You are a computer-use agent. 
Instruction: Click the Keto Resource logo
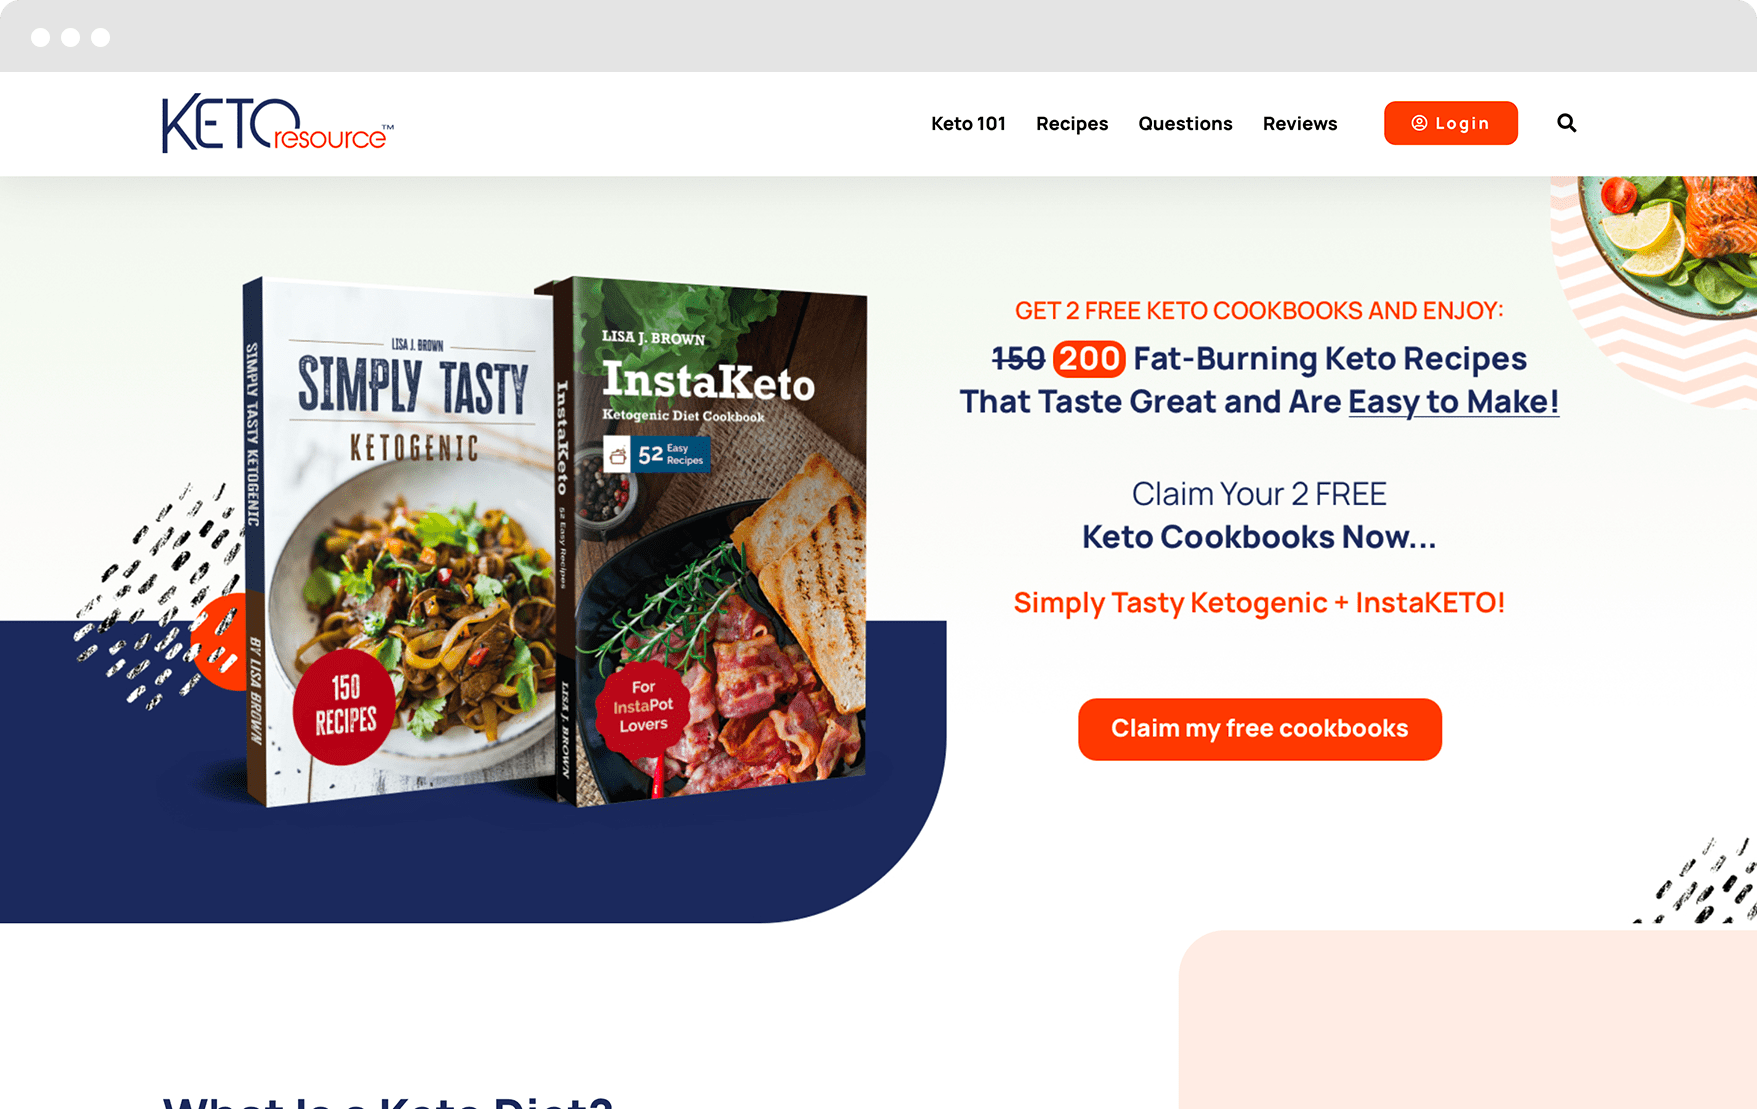click(278, 123)
